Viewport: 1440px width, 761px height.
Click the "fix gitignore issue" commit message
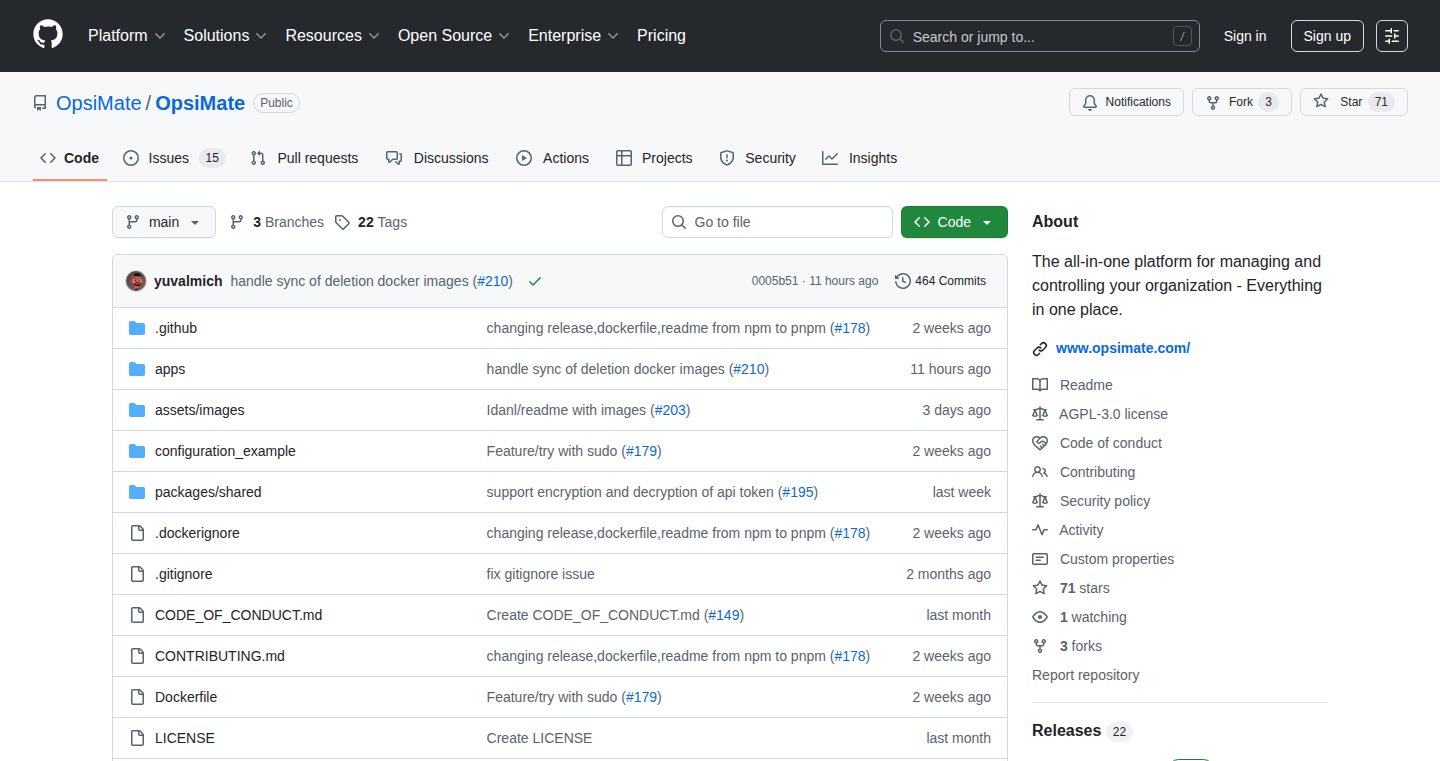(541, 574)
